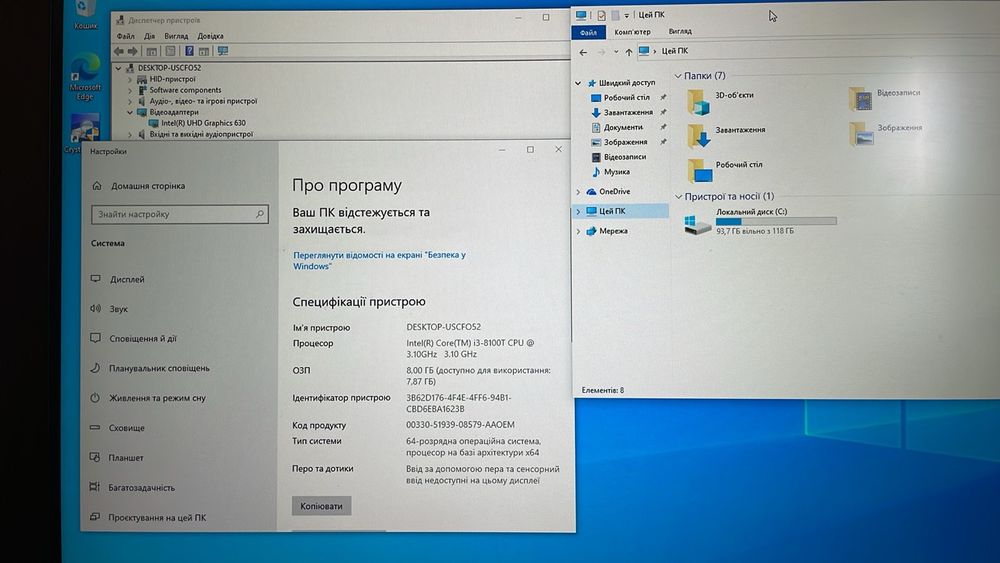Collapse the Швидкий доступ section
This screenshot has height=563, width=1000.
click(578, 83)
